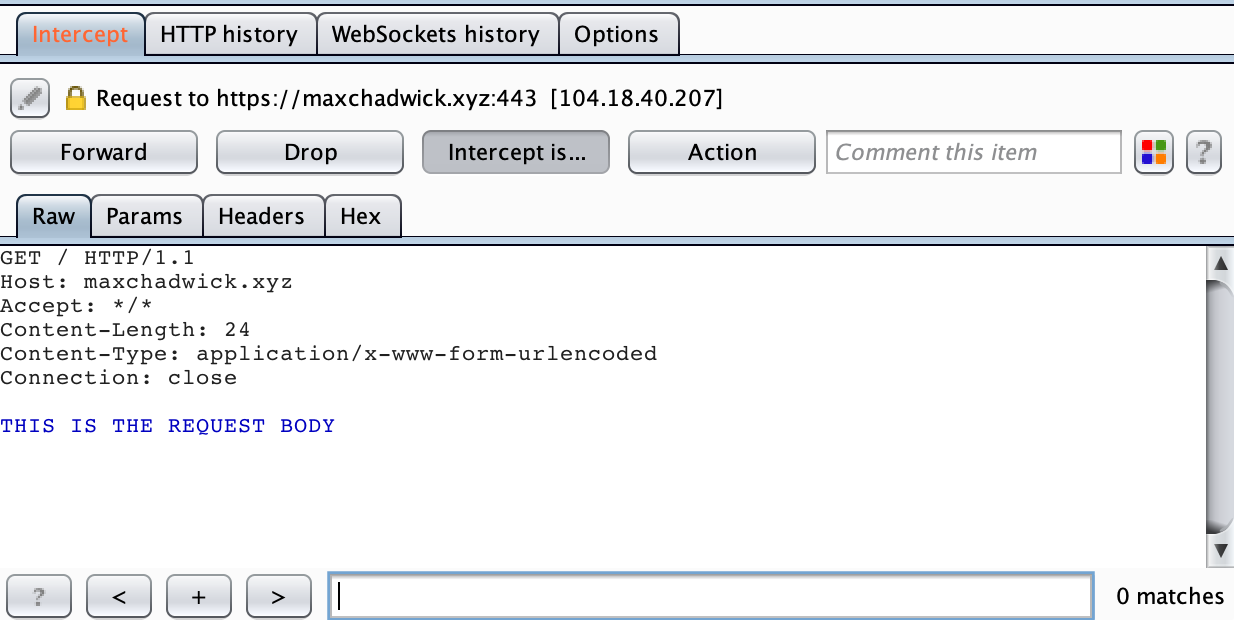Drop the intercepted request

pyautogui.click(x=310, y=152)
